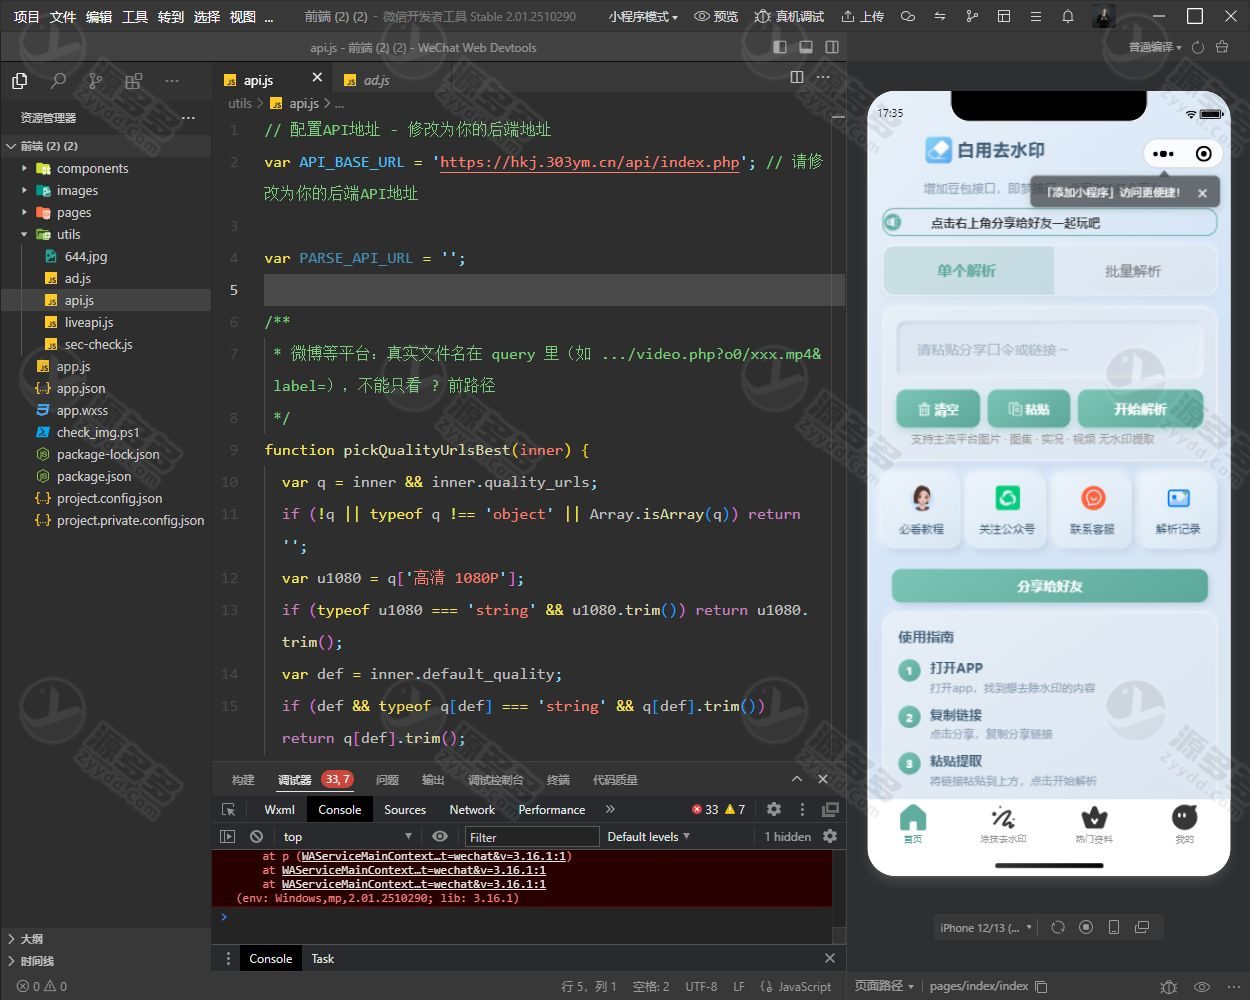
Task: Open the API URL link in code editor
Action: (x=590, y=162)
